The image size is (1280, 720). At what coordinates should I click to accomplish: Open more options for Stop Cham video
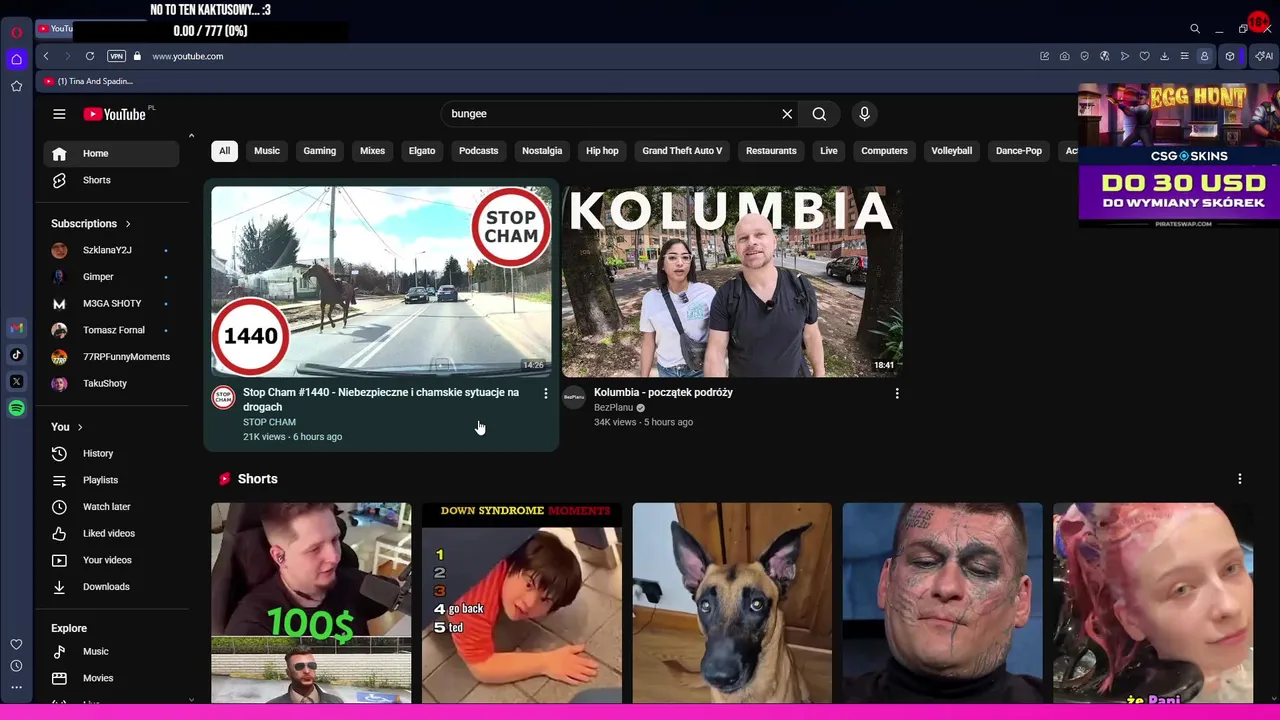(x=545, y=394)
